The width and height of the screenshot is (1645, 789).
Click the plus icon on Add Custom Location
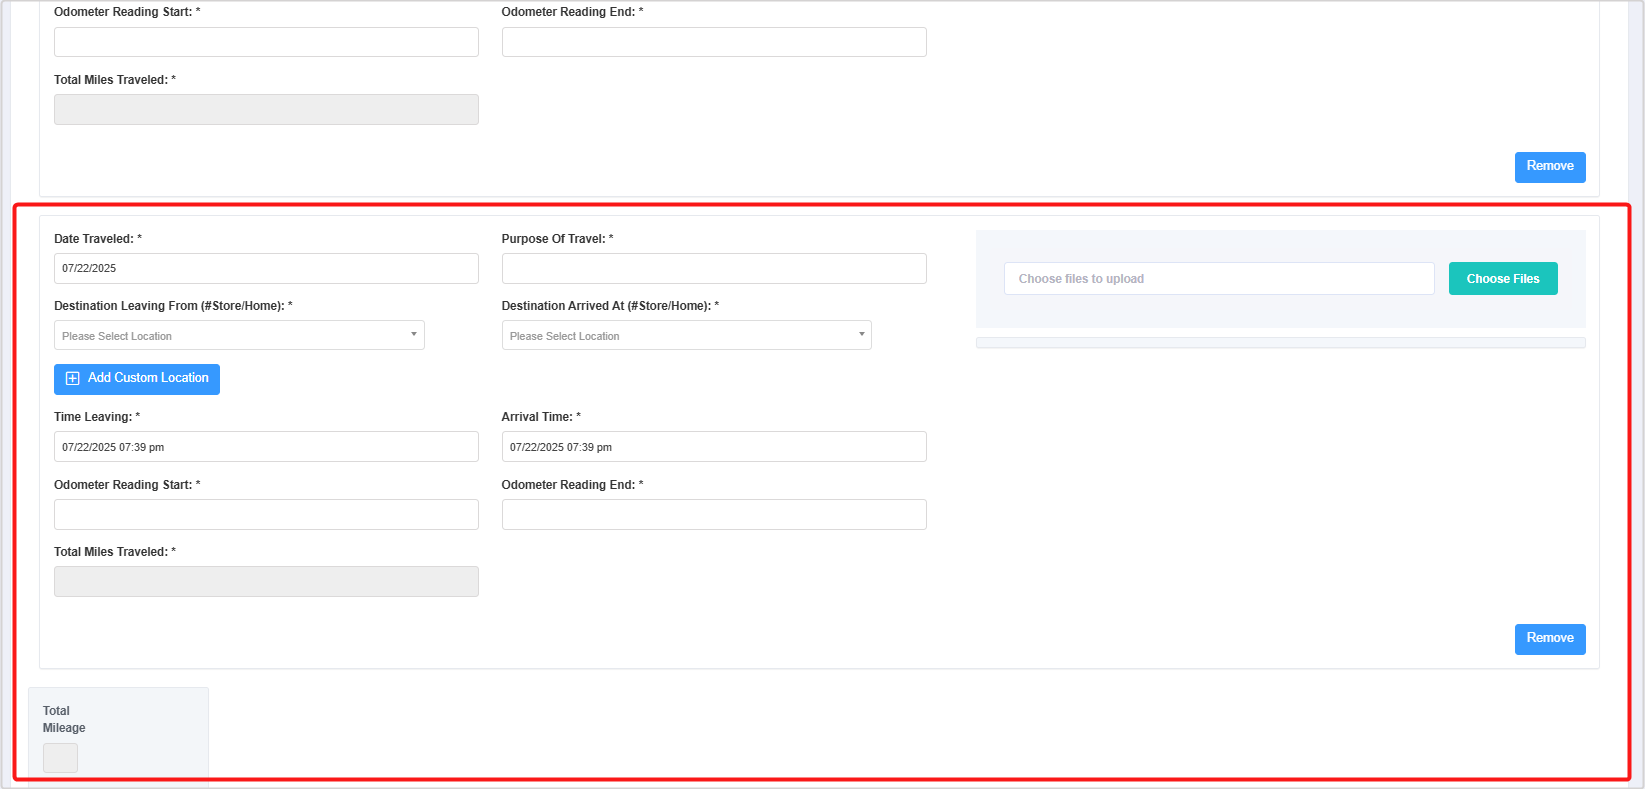pos(72,379)
